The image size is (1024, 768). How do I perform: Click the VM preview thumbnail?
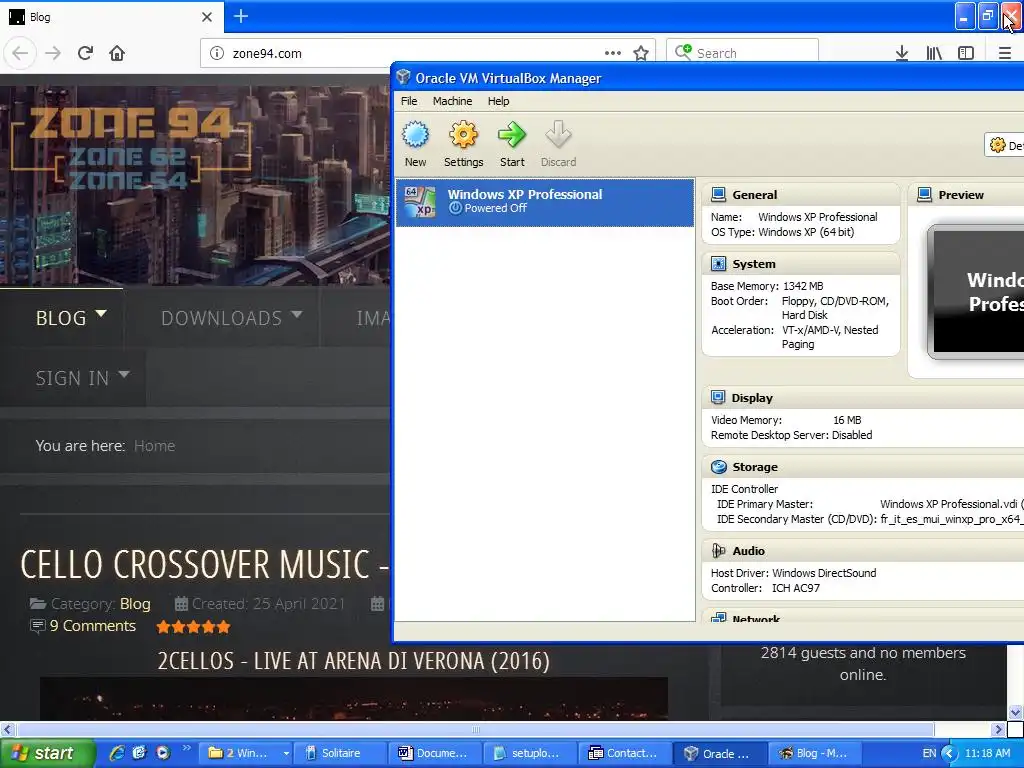(x=977, y=292)
